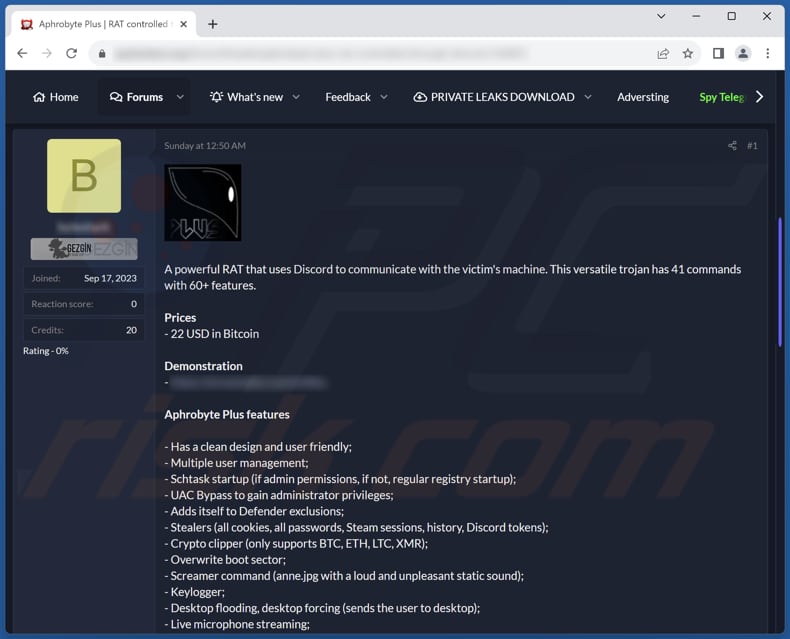The width and height of the screenshot is (790, 639).
Task: Click the Rating - 0% text
Action: tap(46, 351)
